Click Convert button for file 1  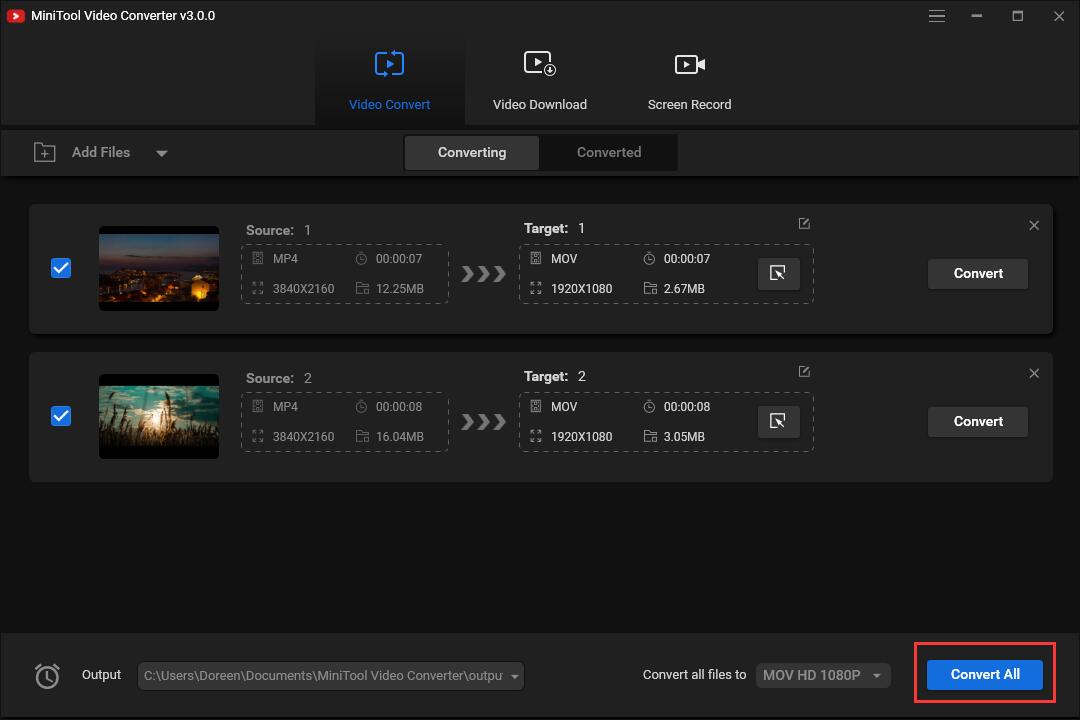coord(977,273)
